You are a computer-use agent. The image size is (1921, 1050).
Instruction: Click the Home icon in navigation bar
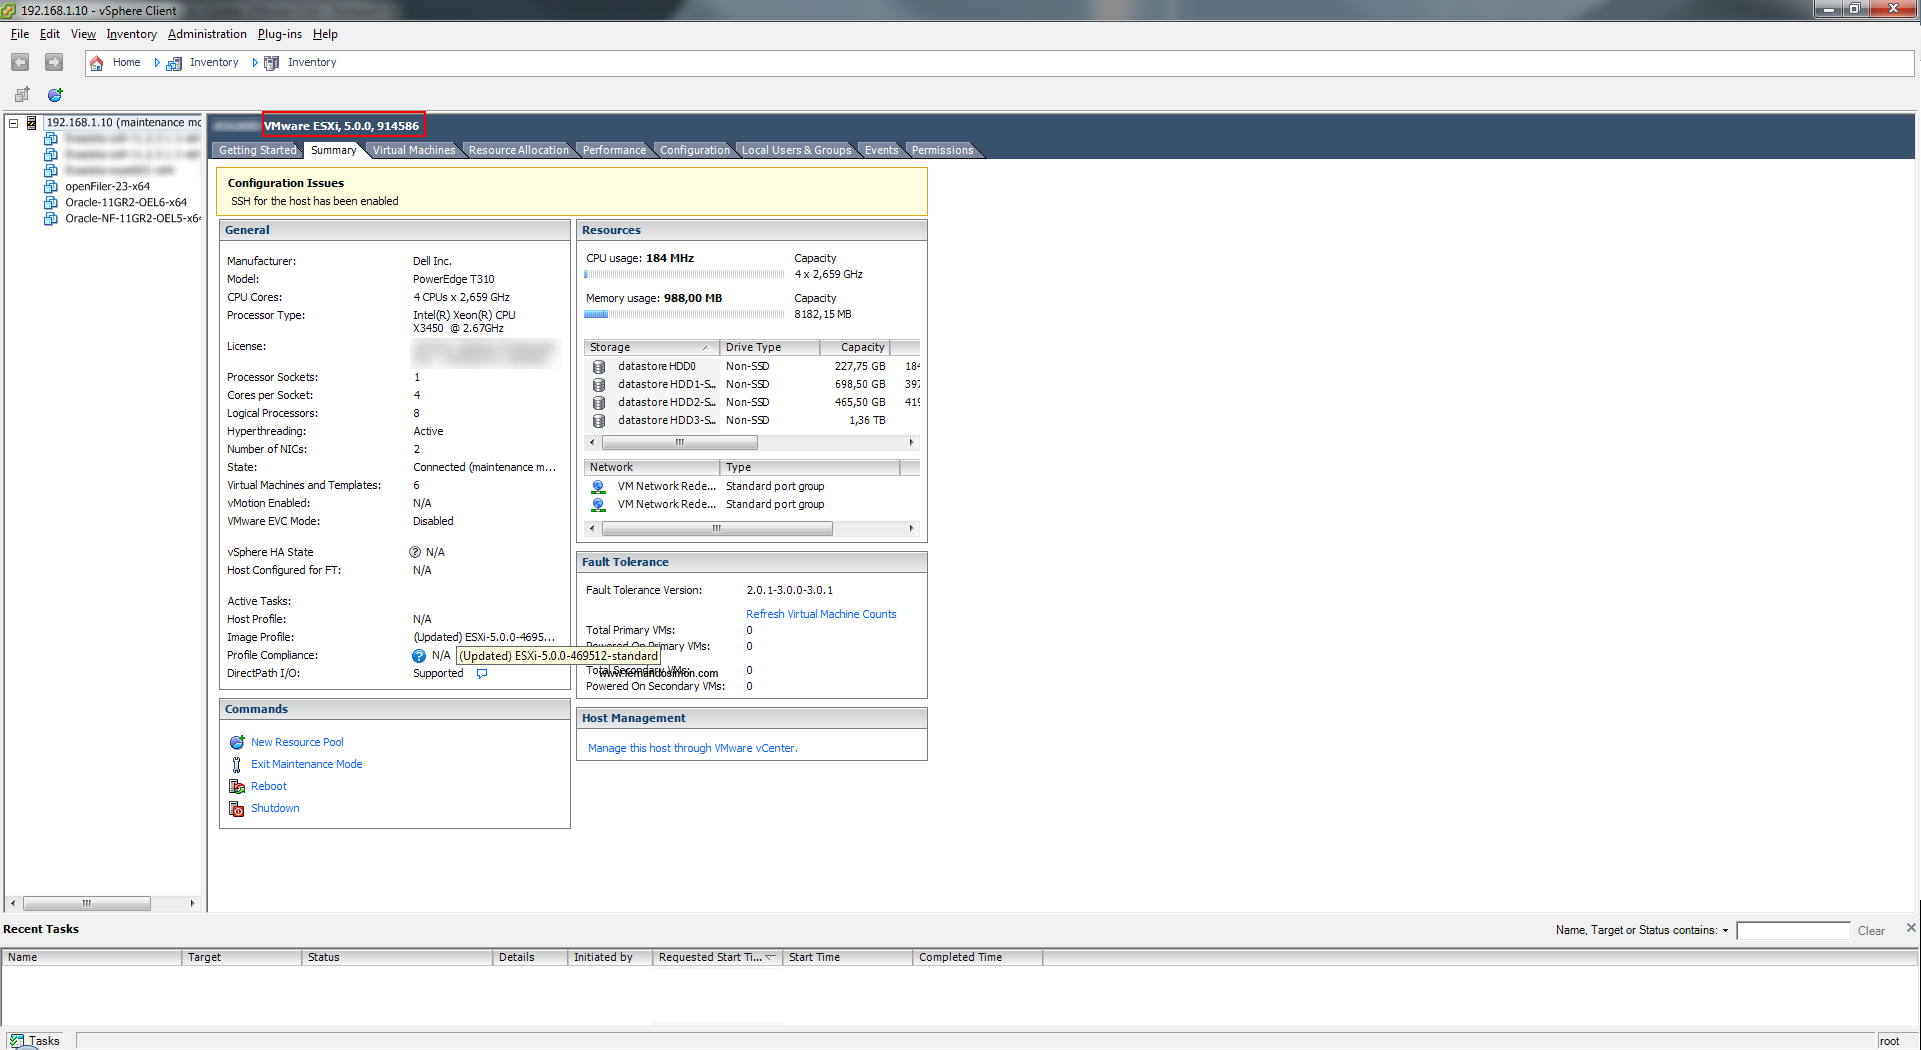[x=97, y=63]
